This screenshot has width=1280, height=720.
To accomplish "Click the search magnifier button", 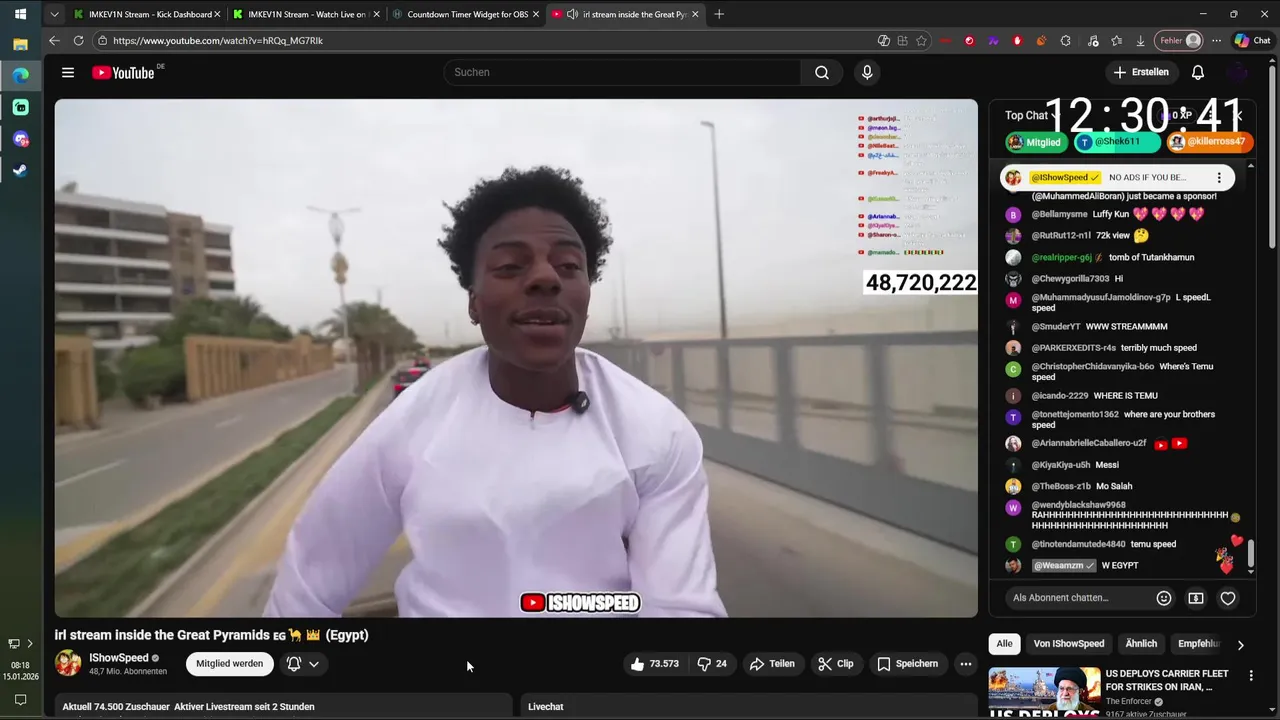I will click(821, 72).
